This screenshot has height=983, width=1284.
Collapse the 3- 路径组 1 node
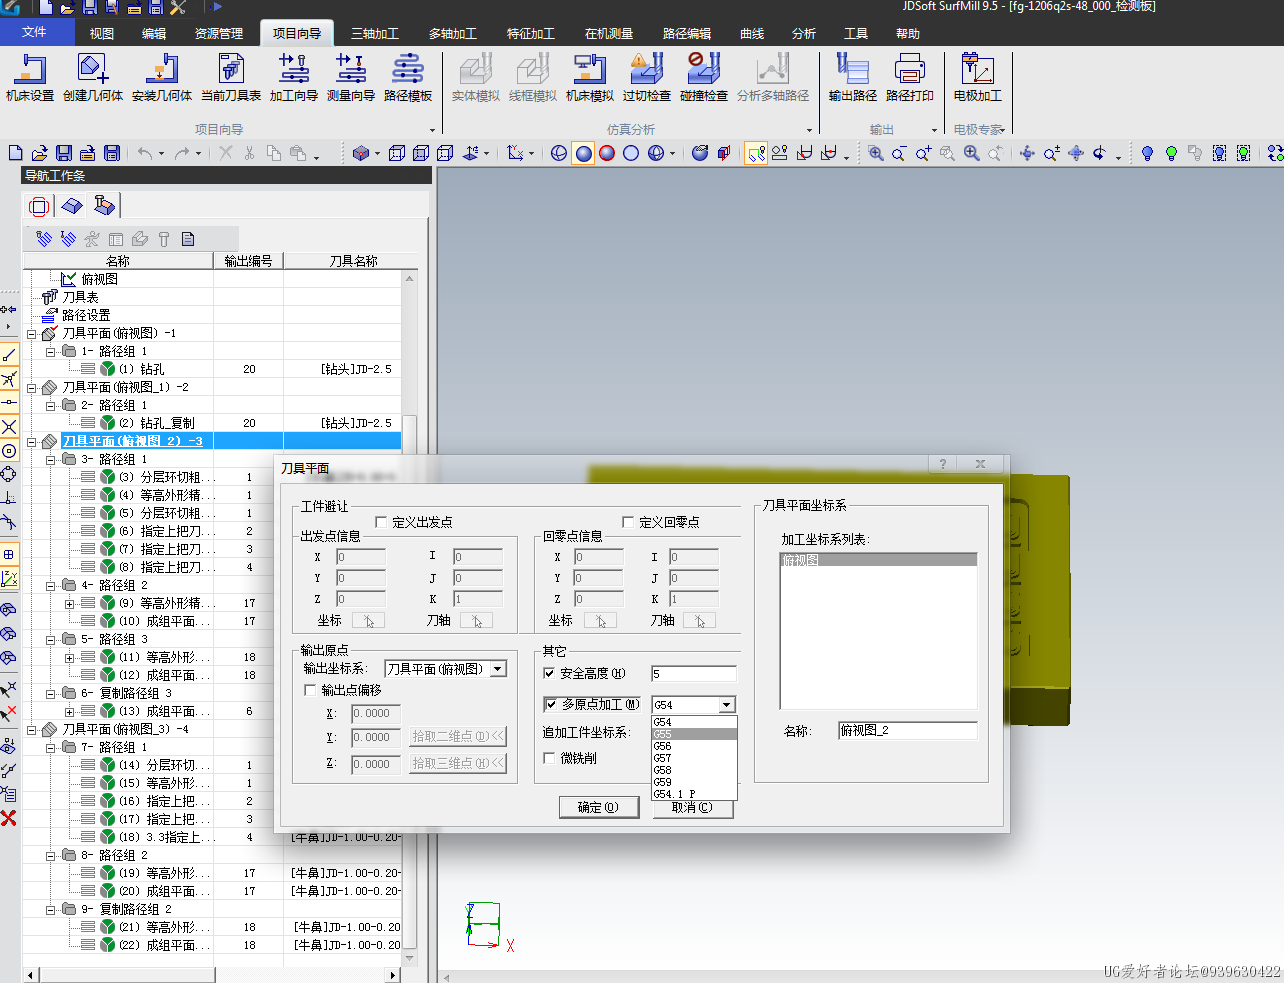click(50, 460)
